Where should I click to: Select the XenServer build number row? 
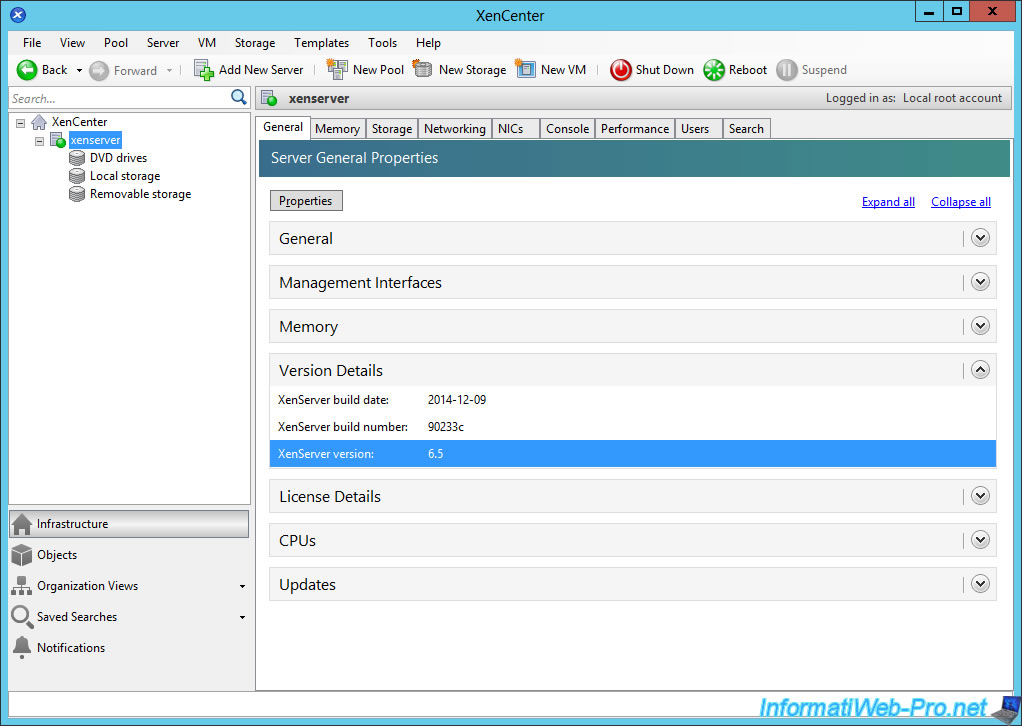point(633,427)
